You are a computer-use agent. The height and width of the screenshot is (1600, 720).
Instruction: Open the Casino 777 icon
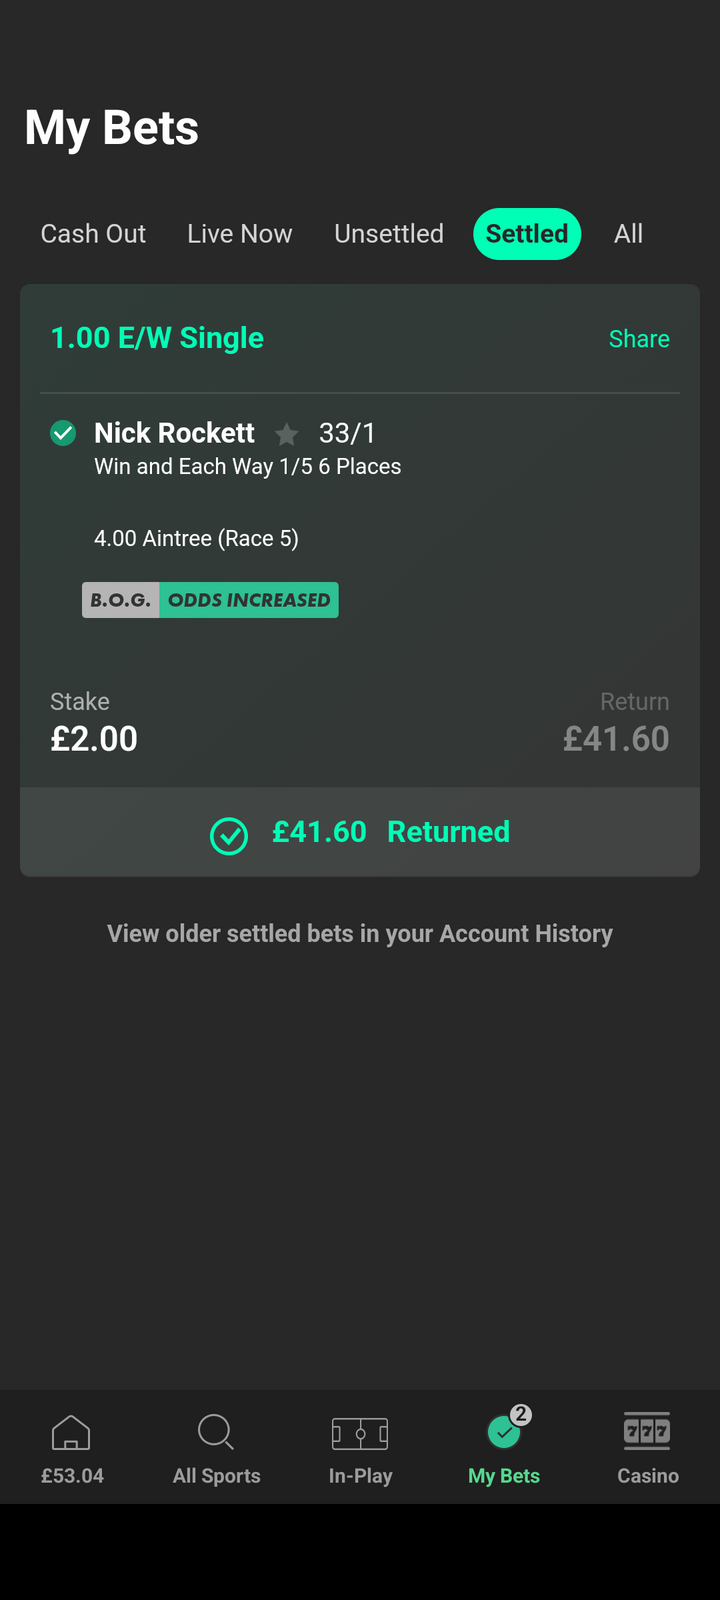[647, 1431]
